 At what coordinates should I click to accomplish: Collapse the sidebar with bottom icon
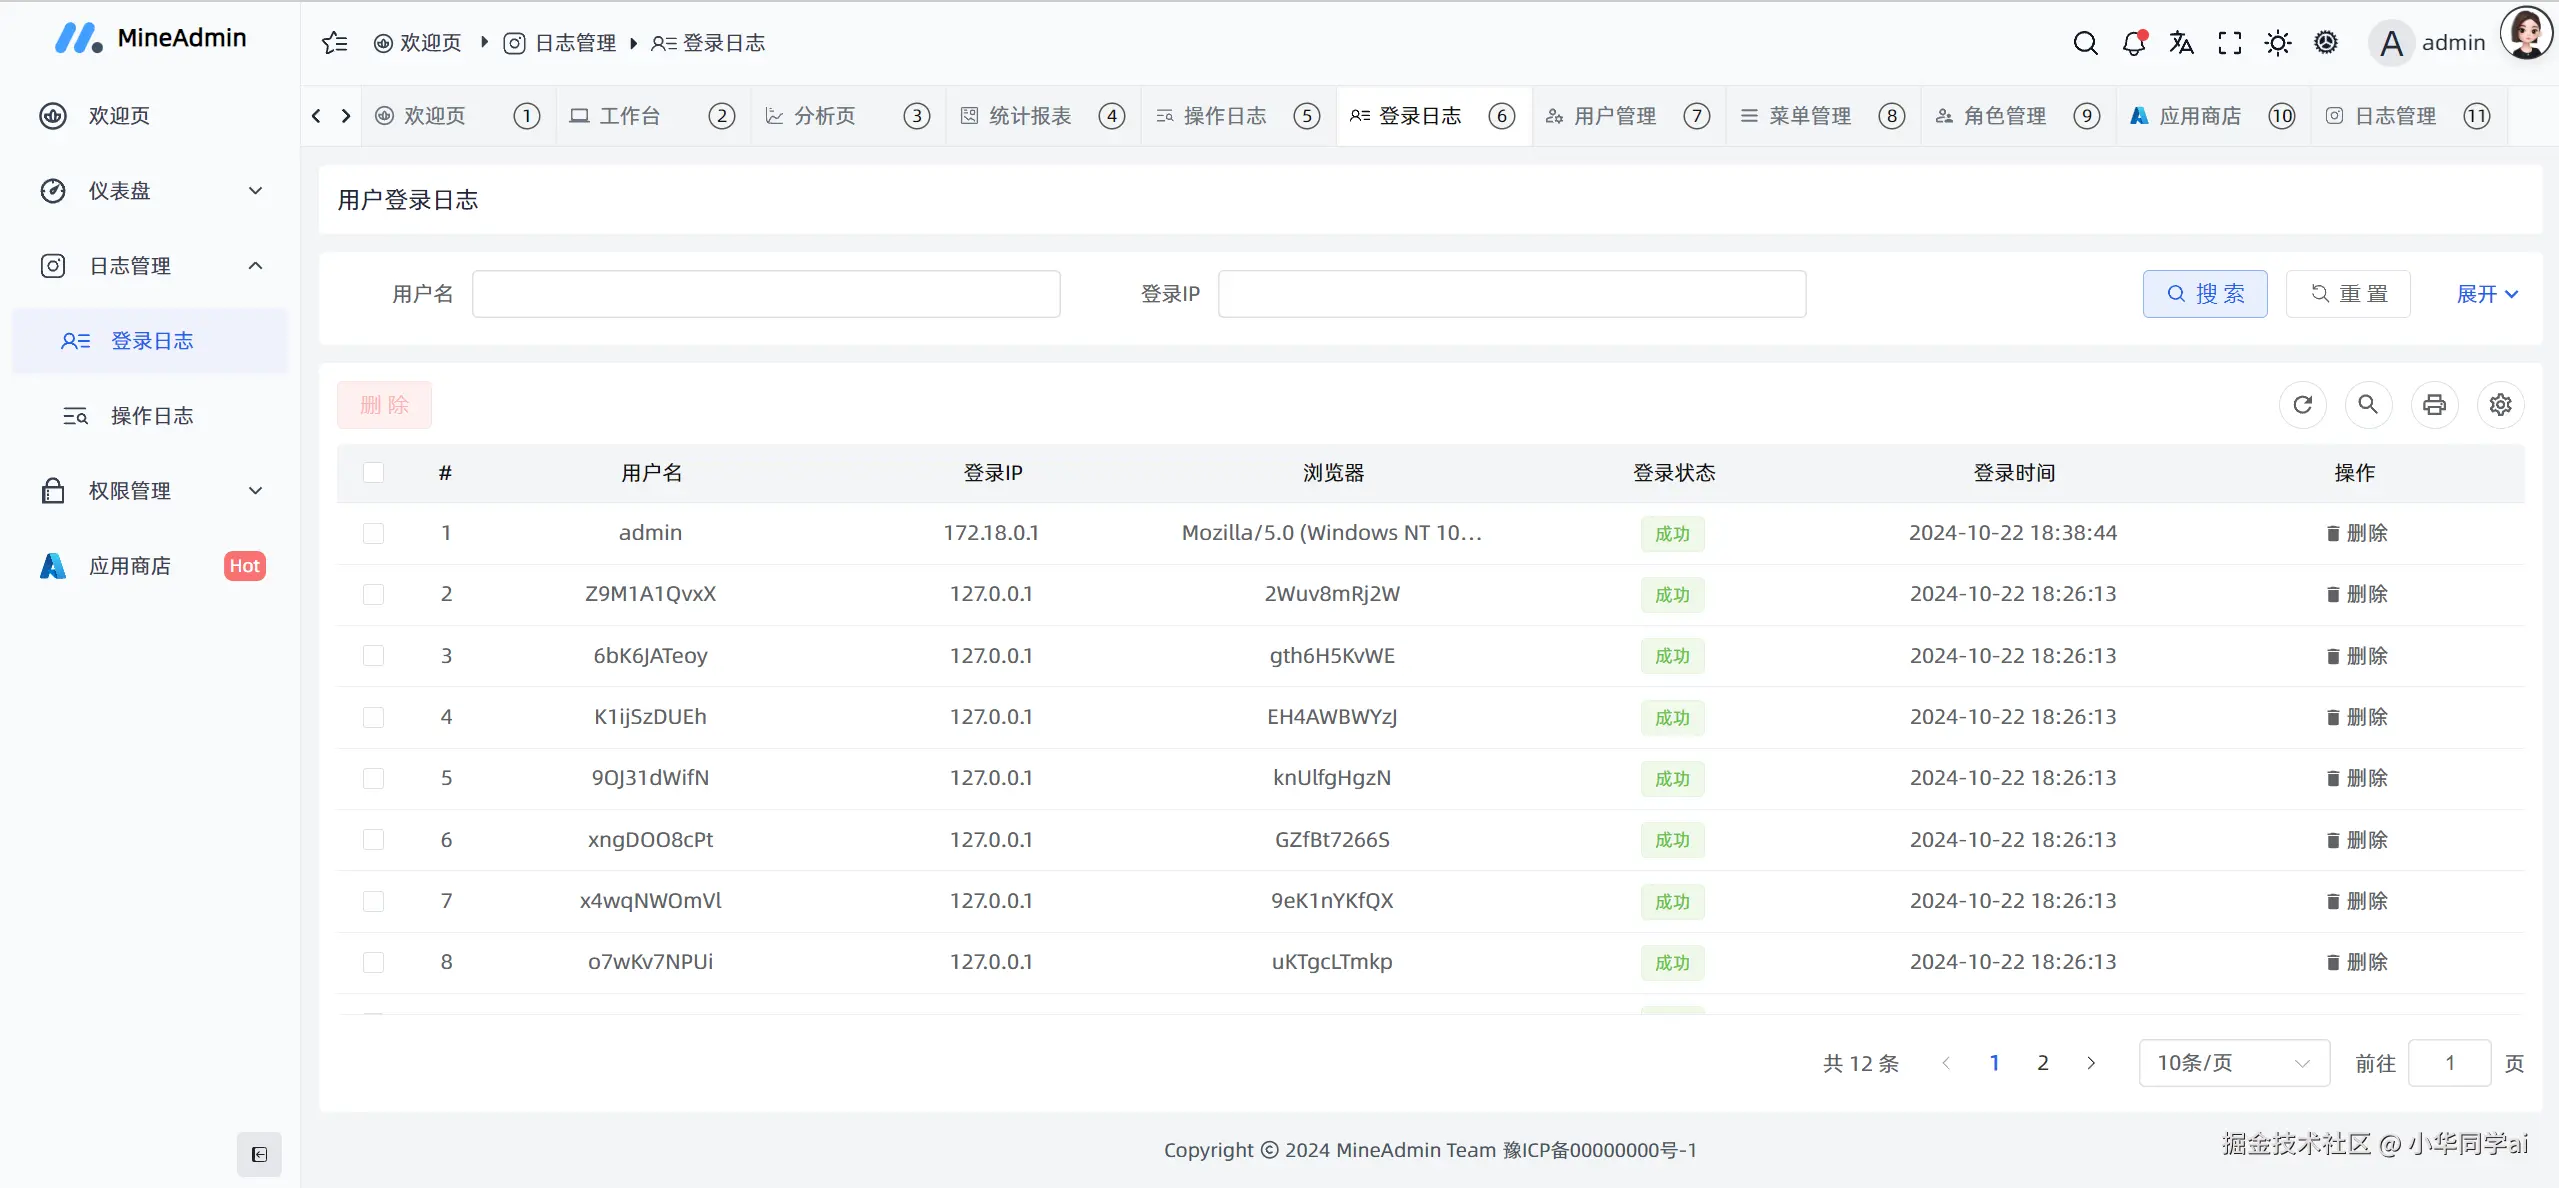(259, 1155)
